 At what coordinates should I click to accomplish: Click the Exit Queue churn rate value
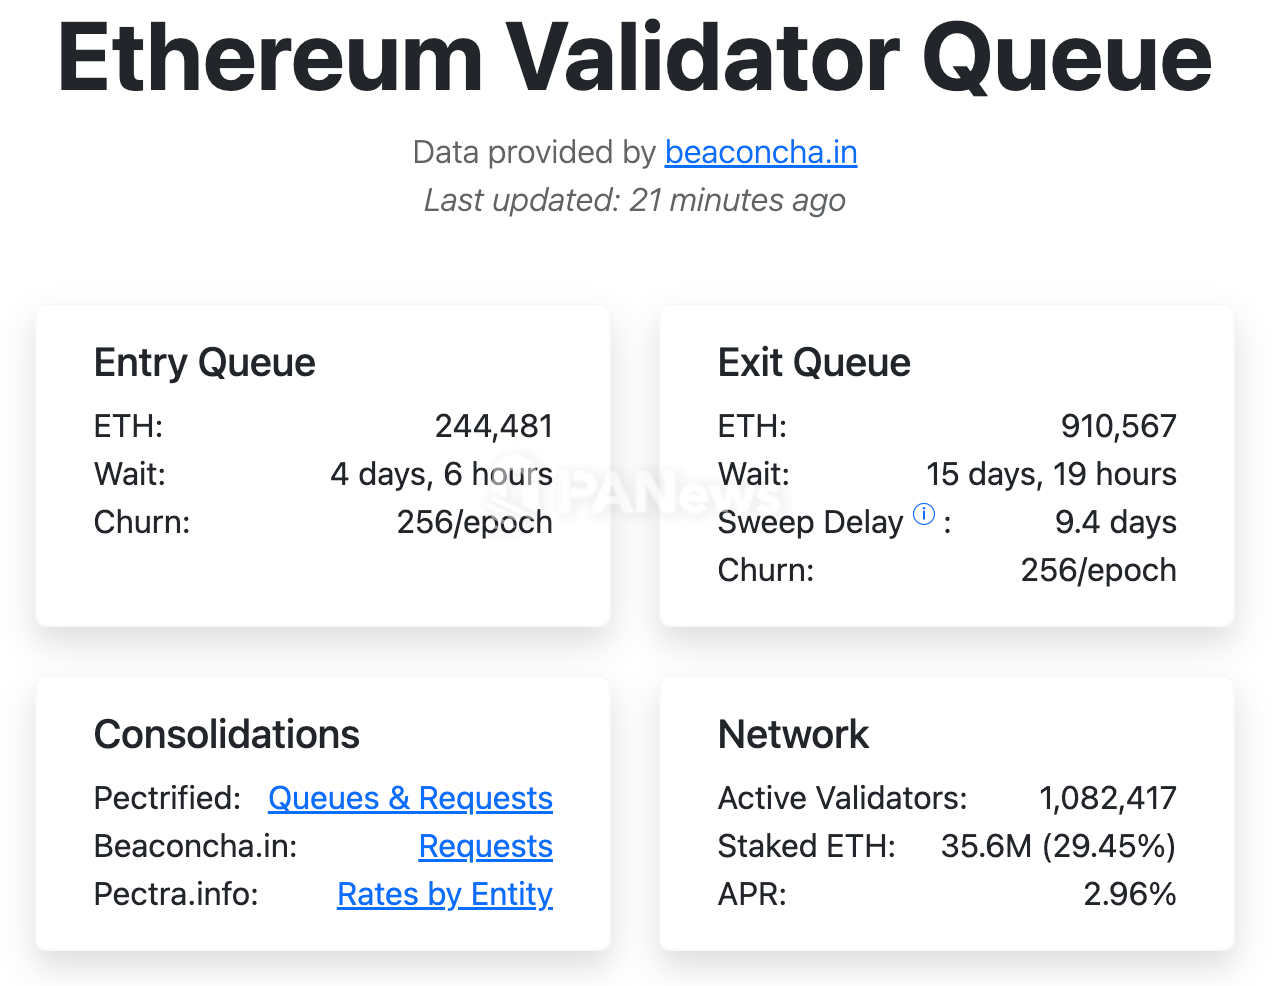coord(1098,570)
